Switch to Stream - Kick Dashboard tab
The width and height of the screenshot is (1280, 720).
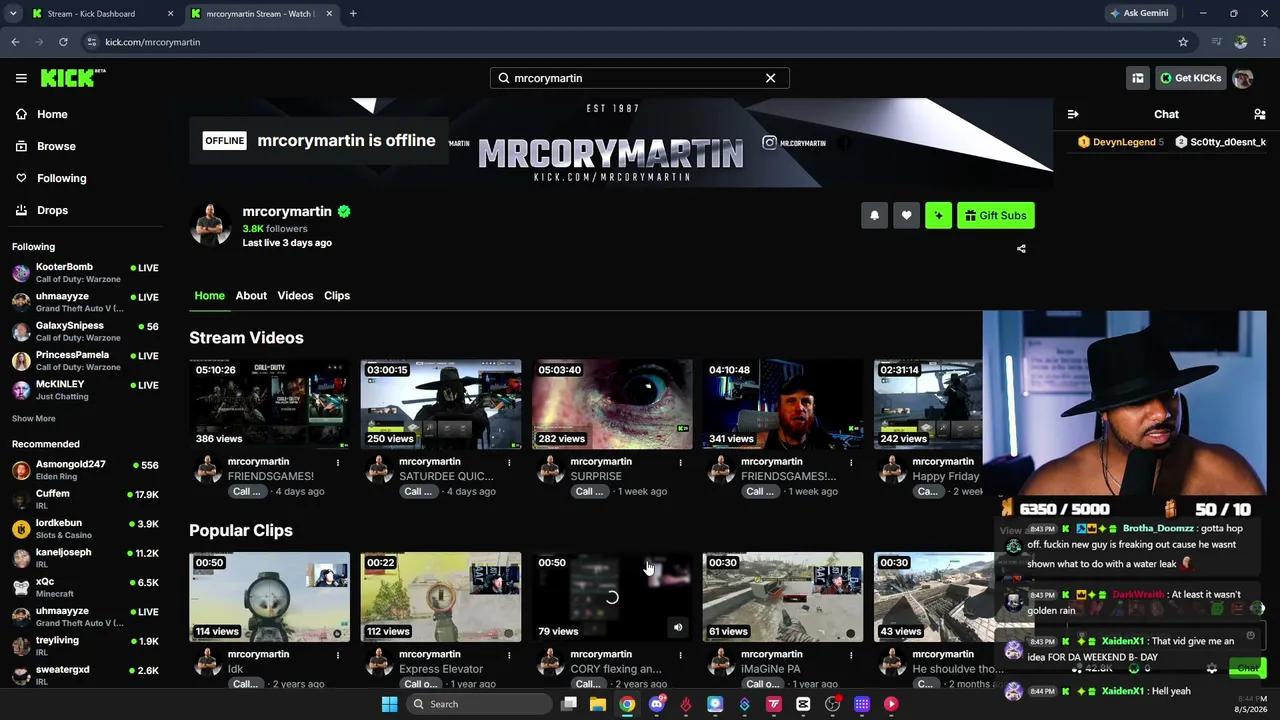click(x=103, y=14)
